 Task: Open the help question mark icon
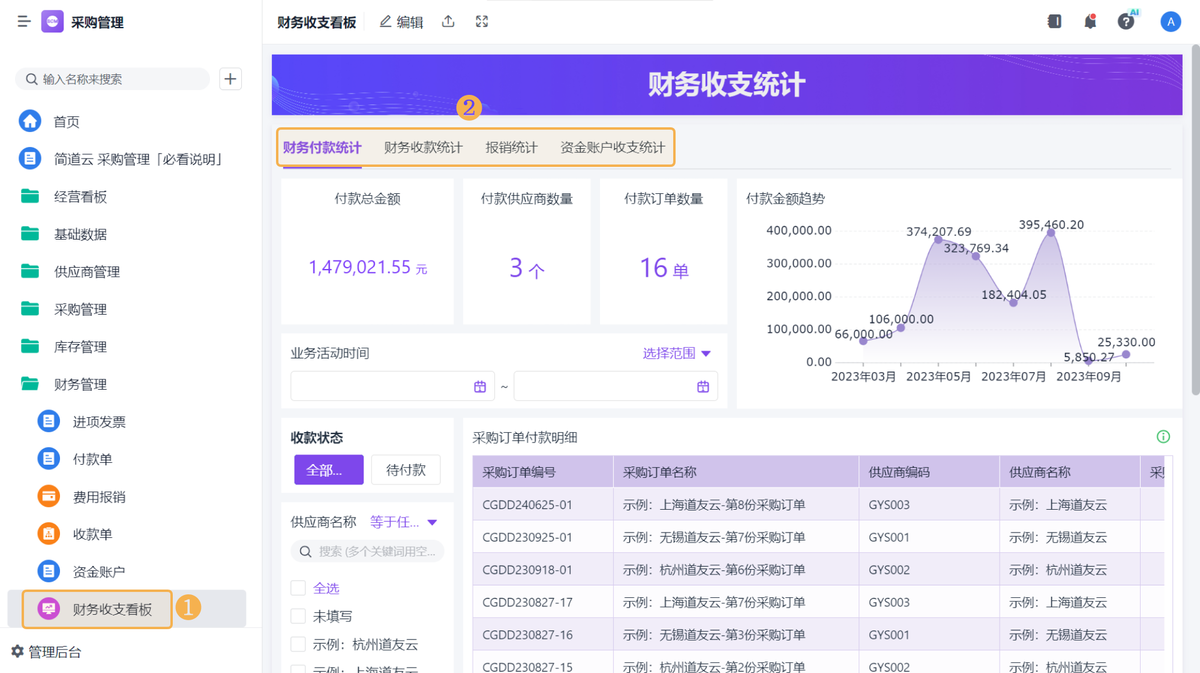click(1126, 22)
